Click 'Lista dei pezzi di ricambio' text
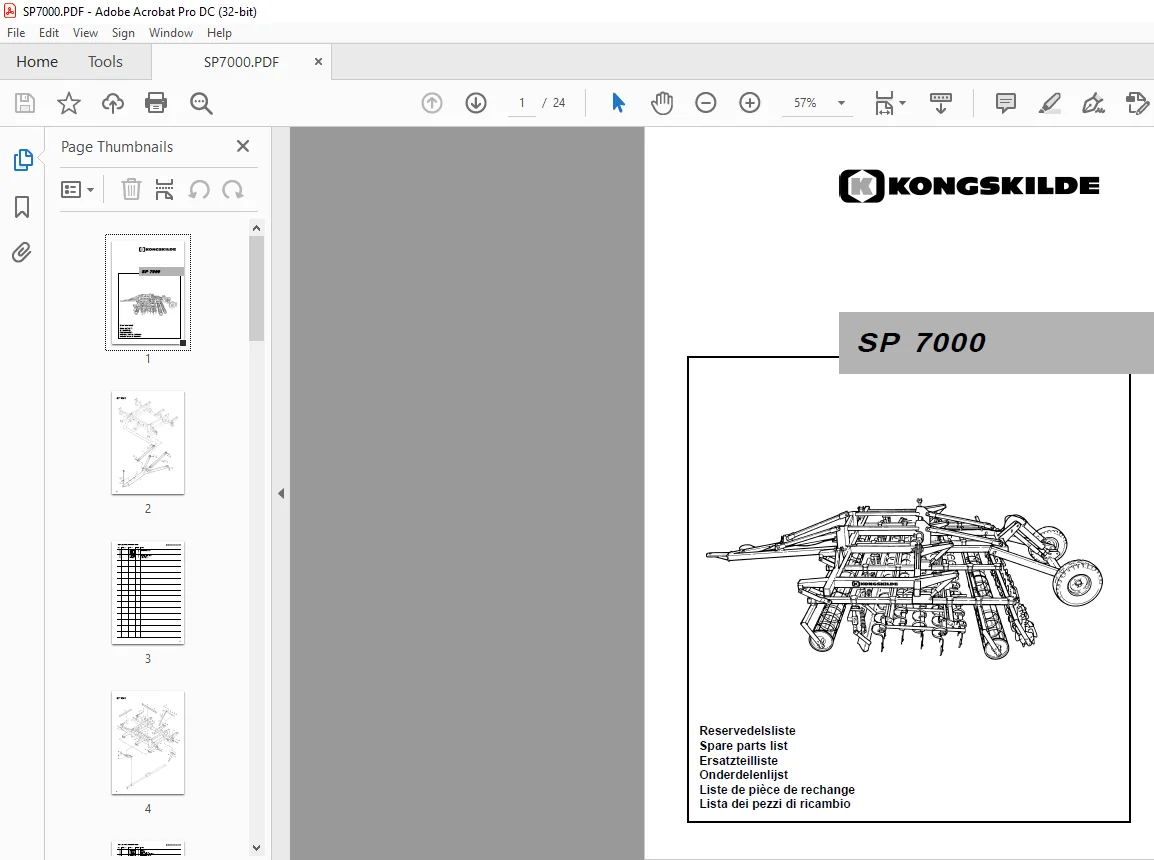 [775, 804]
